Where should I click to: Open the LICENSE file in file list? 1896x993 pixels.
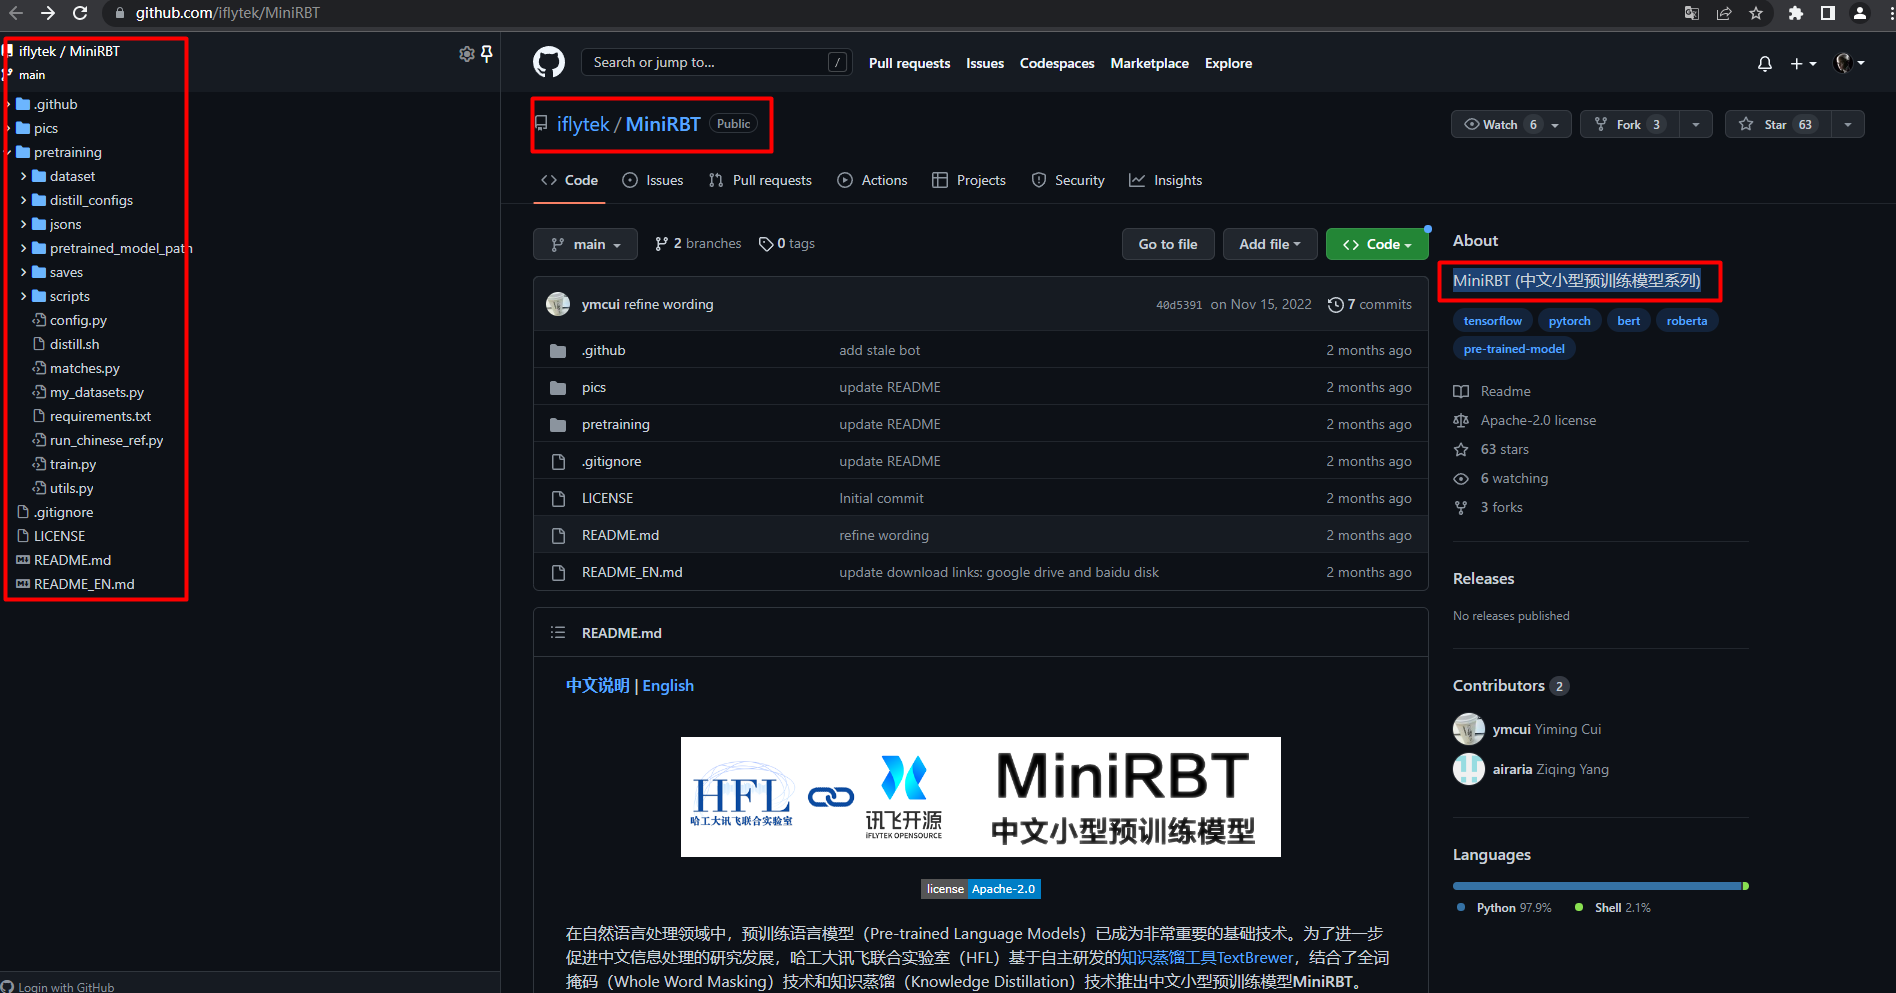tap(607, 498)
